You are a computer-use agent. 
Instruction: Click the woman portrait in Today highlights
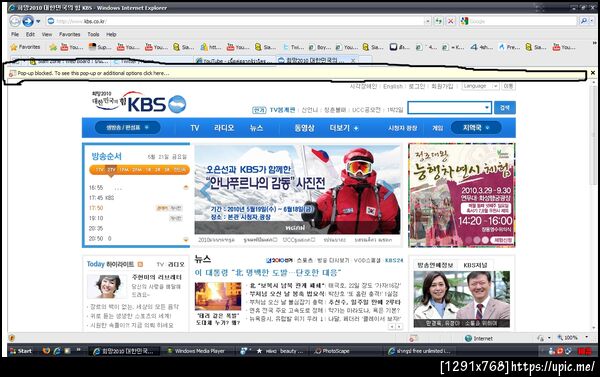(107, 286)
